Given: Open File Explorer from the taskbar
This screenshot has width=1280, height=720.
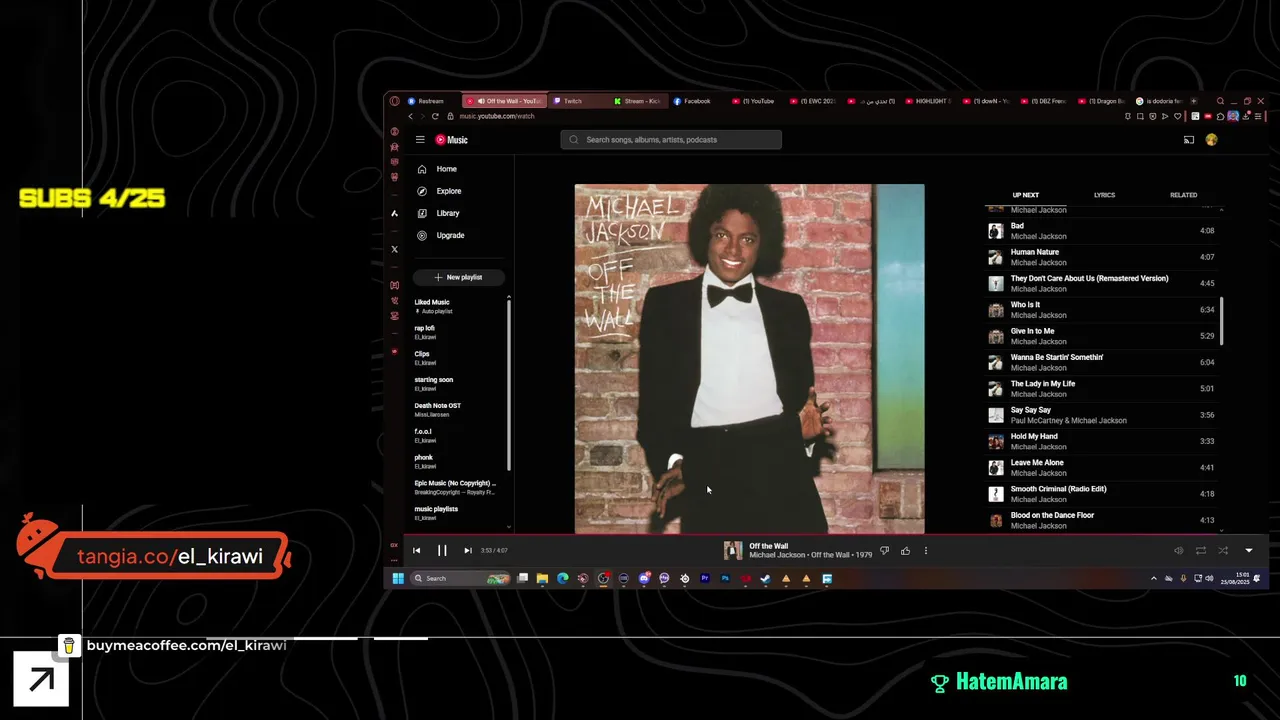Looking at the screenshot, I should (542, 578).
